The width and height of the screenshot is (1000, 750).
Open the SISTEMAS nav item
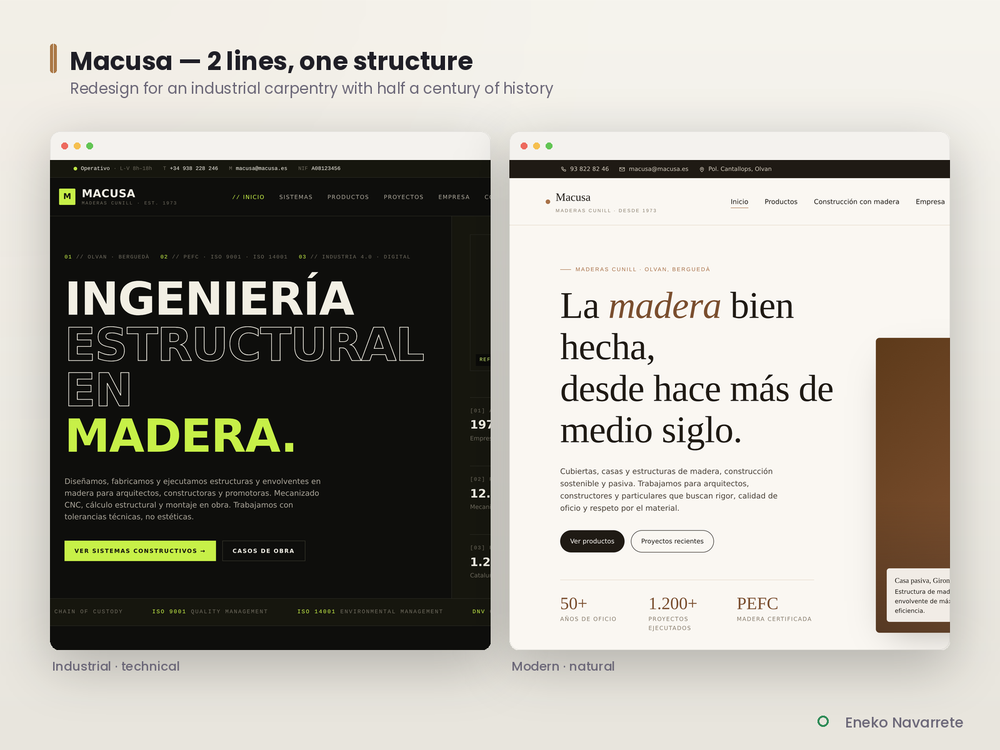[x=296, y=197]
